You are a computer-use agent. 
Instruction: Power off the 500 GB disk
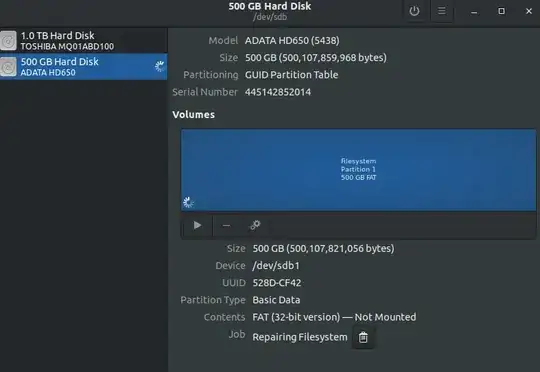click(414, 11)
